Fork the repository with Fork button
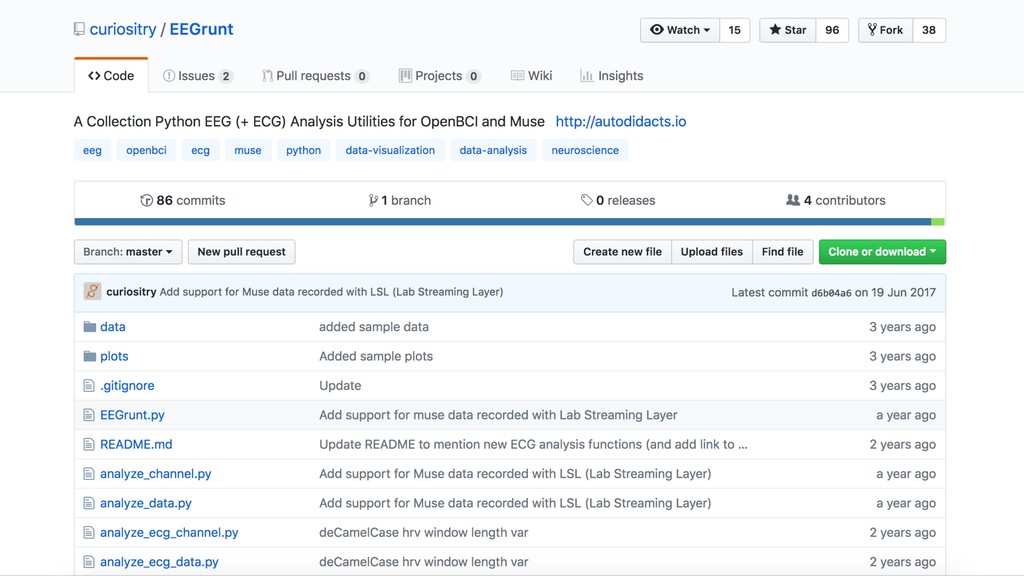Viewport: 1024px width, 576px height. (885, 30)
